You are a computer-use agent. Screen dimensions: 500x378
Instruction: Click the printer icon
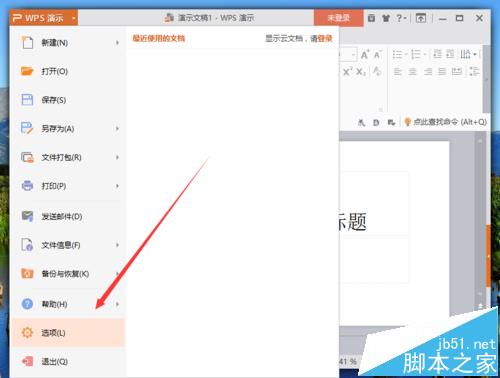pos(27,186)
